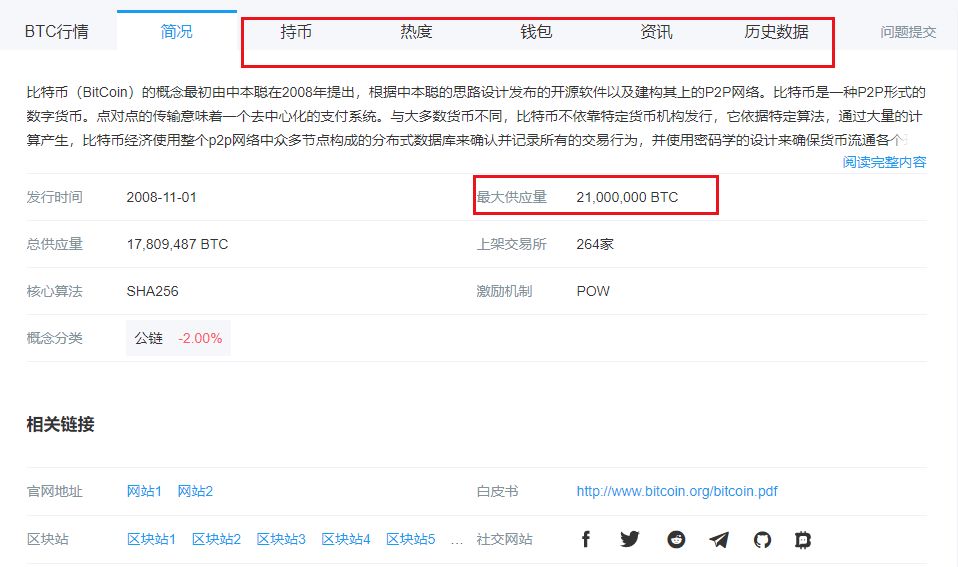Image resolution: width=958 pixels, height=567 pixels.
Task: Click the POW incentive value
Action: (x=593, y=291)
